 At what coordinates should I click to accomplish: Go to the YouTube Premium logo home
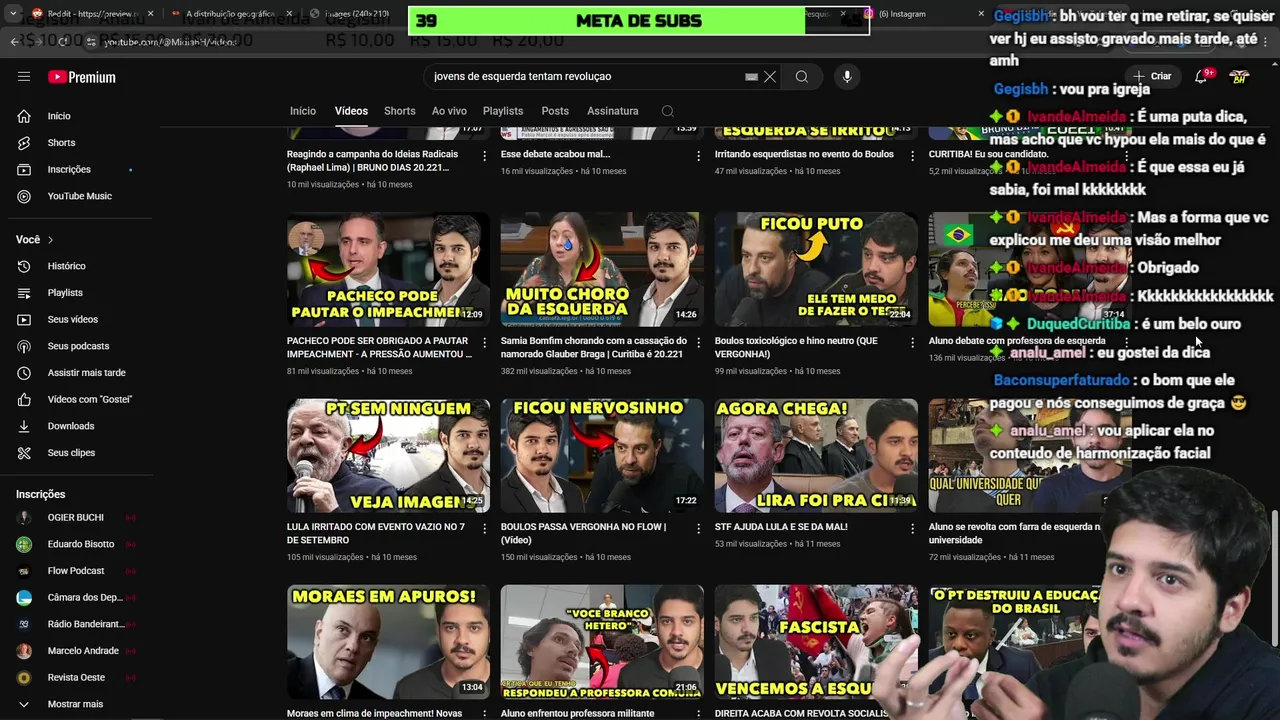(82, 77)
